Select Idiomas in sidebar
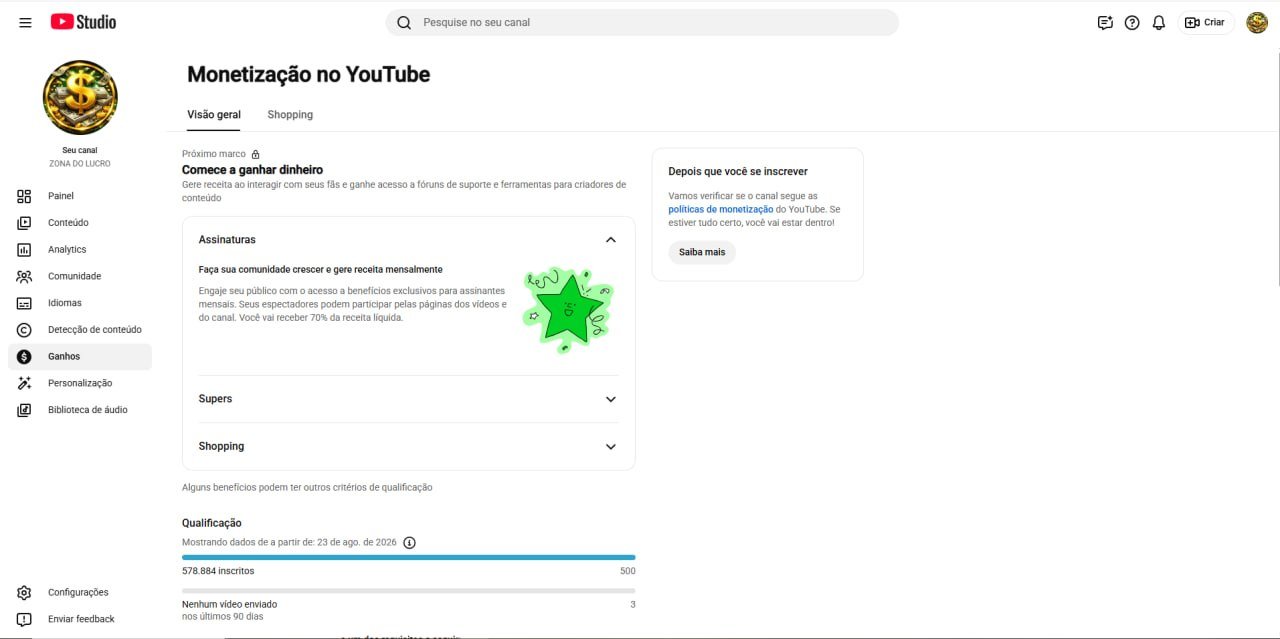 click(x=80, y=303)
